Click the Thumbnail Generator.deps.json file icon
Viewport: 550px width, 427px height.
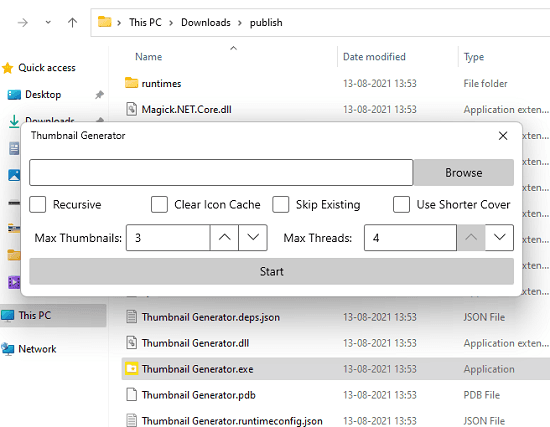click(132, 317)
